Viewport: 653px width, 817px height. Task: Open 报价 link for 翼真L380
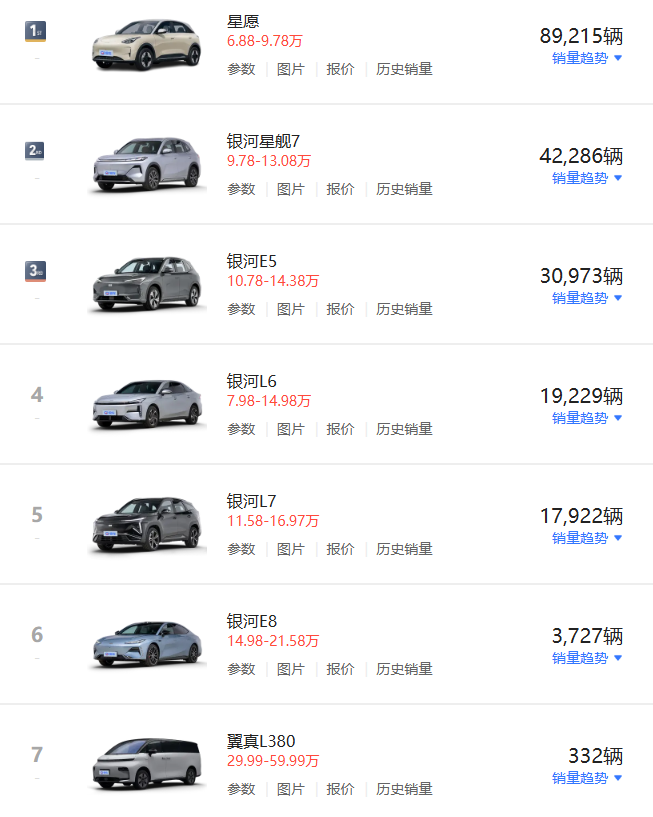[x=340, y=789]
